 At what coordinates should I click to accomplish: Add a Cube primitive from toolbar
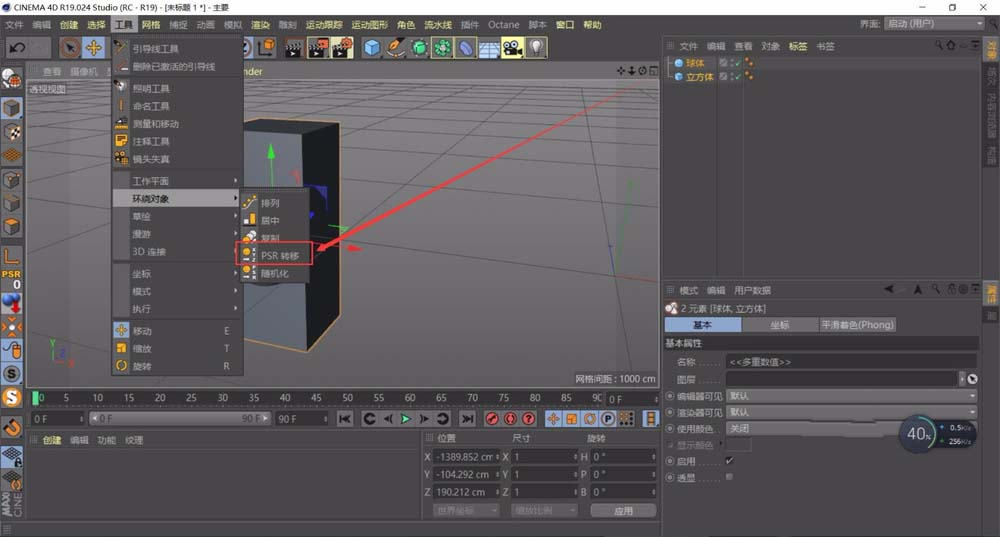pyautogui.click(x=372, y=47)
